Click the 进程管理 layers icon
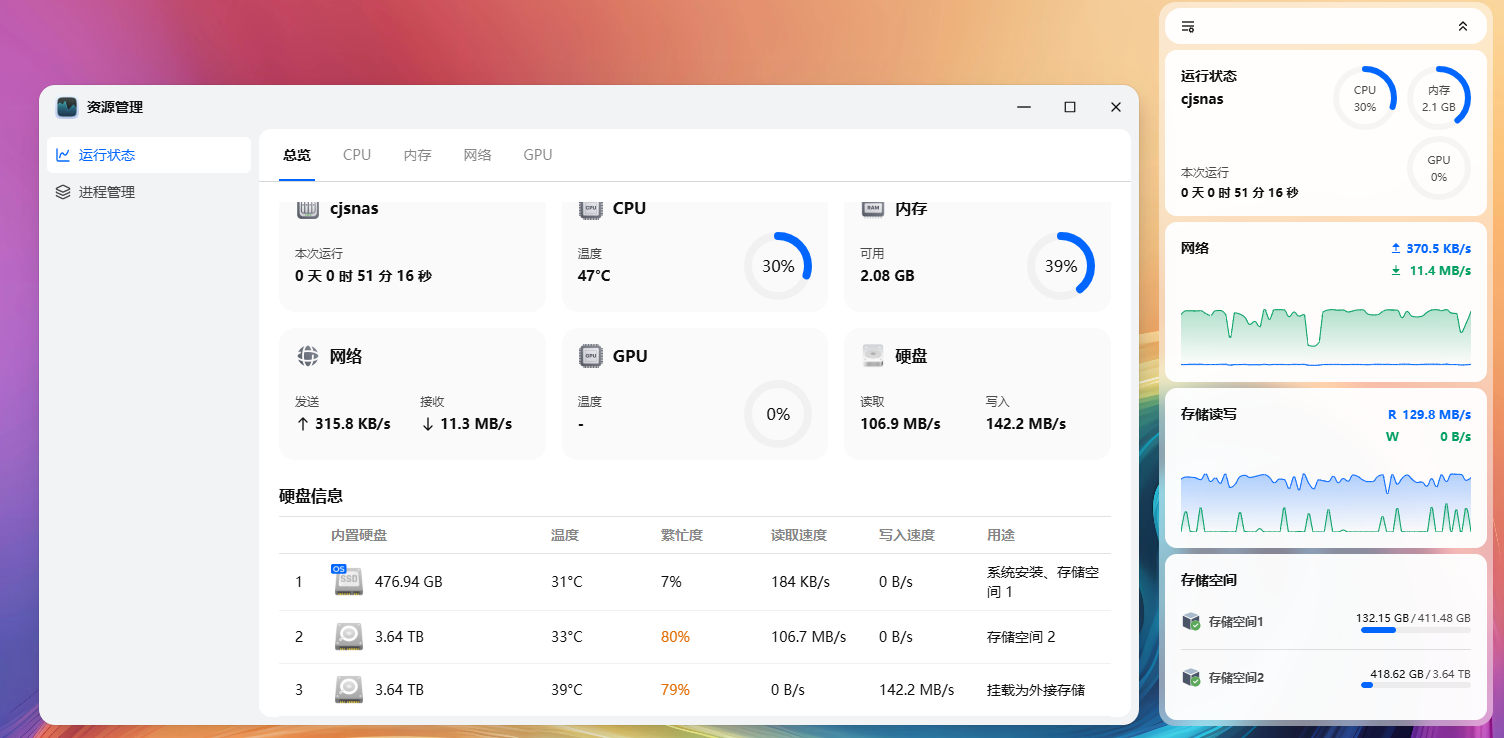 pyautogui.click(x=65, y=192)
